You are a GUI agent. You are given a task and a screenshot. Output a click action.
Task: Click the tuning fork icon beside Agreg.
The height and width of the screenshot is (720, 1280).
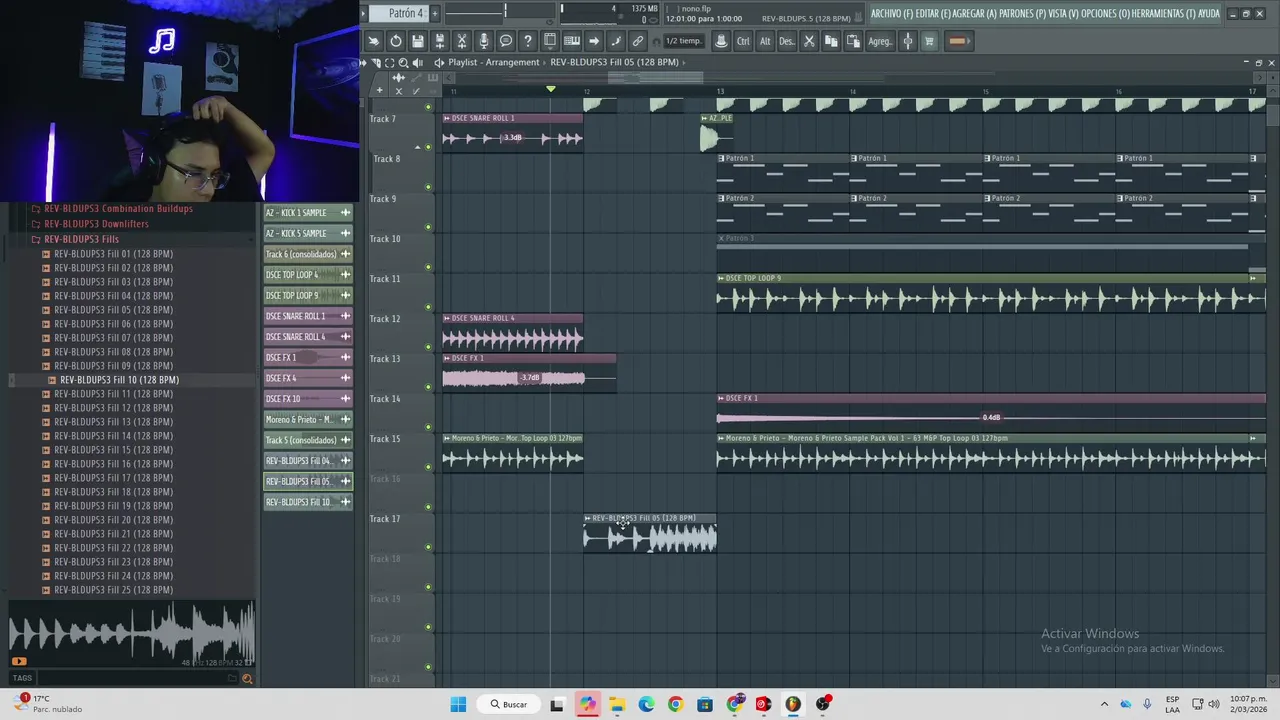pyautogui.click(x=908, y=41)
